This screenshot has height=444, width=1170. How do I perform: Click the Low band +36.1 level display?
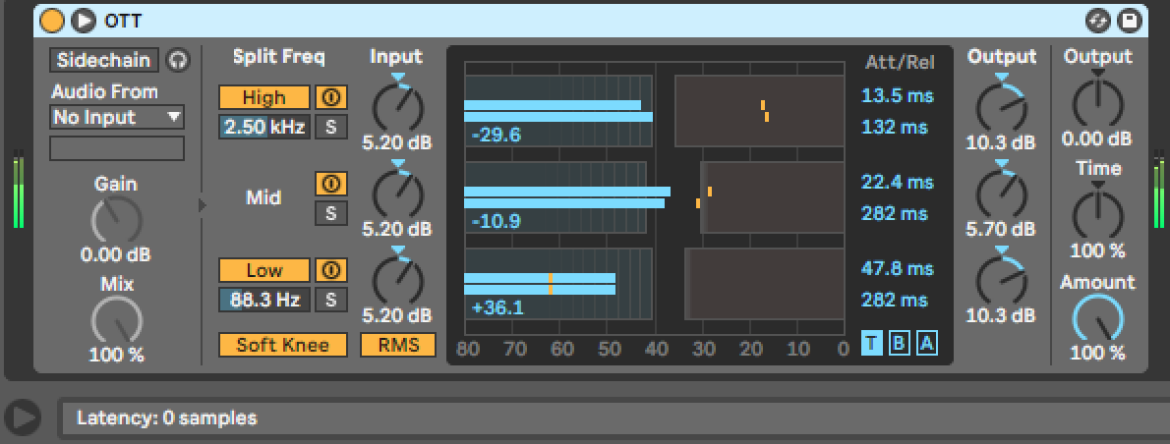[496, 307]
